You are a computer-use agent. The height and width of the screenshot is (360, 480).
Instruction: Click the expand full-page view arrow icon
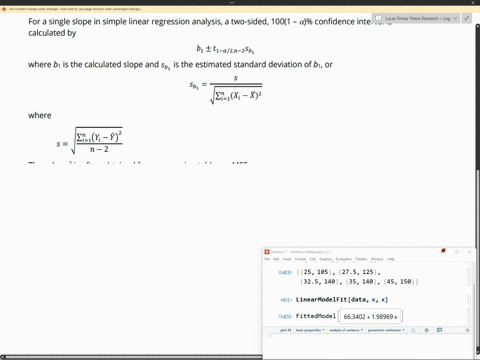(x=467, y=18)
